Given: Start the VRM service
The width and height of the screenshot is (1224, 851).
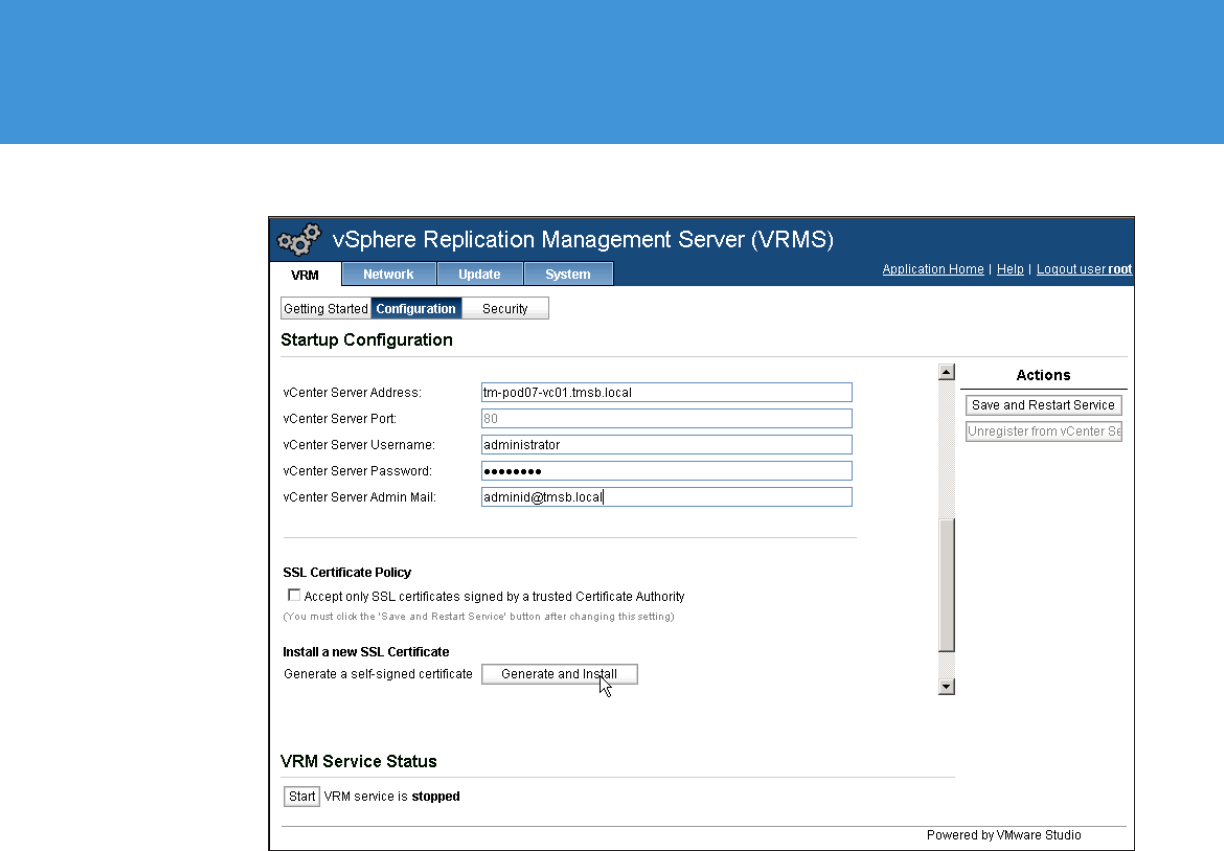Looking at the screenshot, I should coord(301,797).
